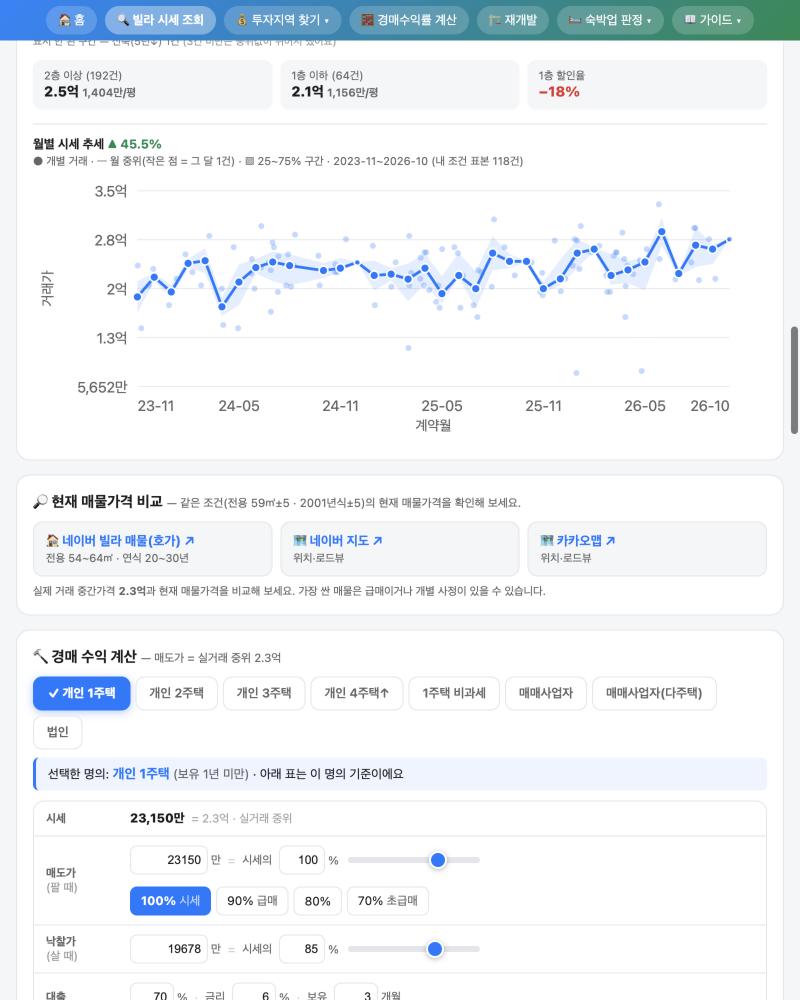Choose the 70% 초급매 preset

click(388, 901)
